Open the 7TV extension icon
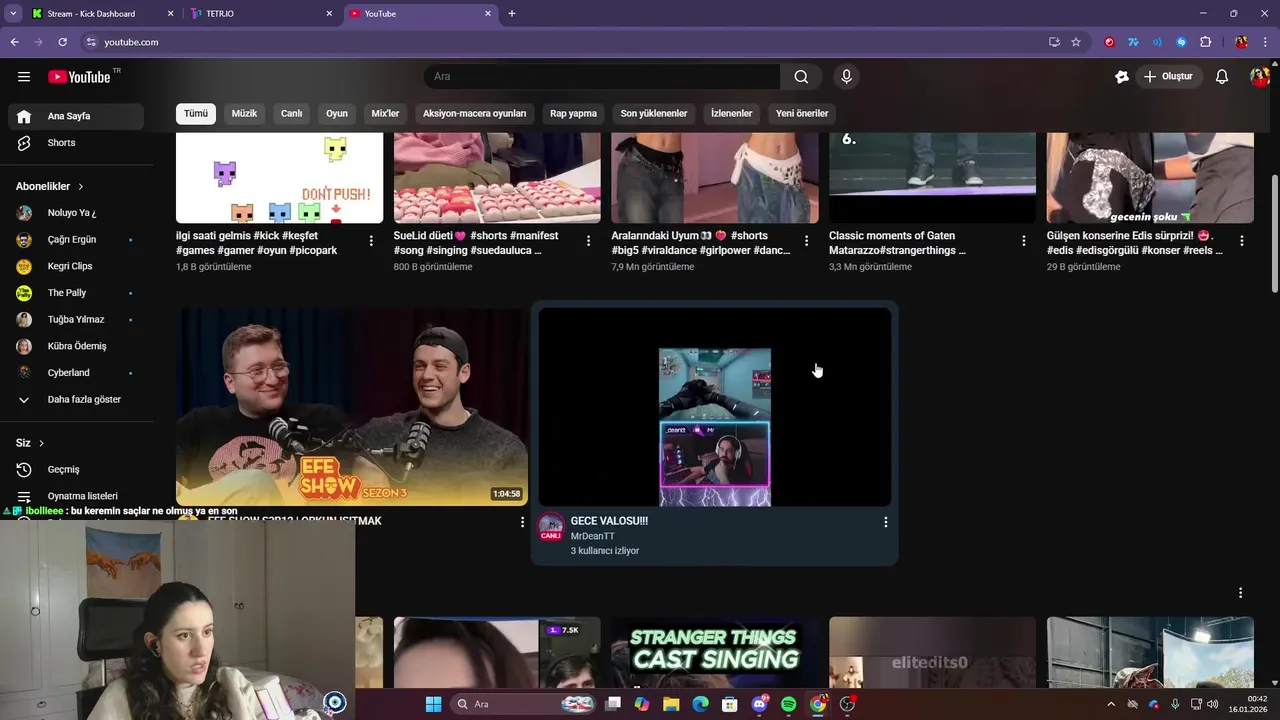 tap(1133, 42)
